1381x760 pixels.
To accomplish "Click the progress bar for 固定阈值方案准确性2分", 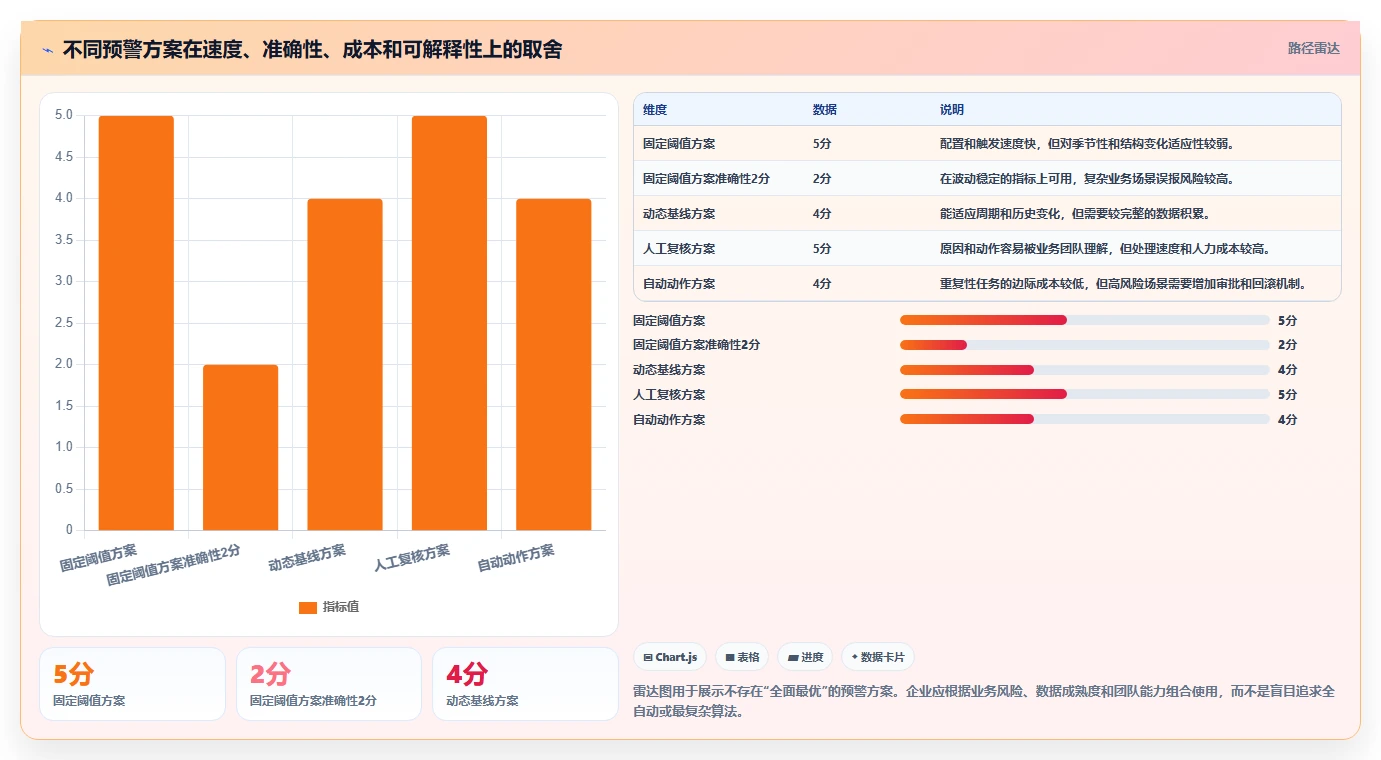I will pos(1085,345).
